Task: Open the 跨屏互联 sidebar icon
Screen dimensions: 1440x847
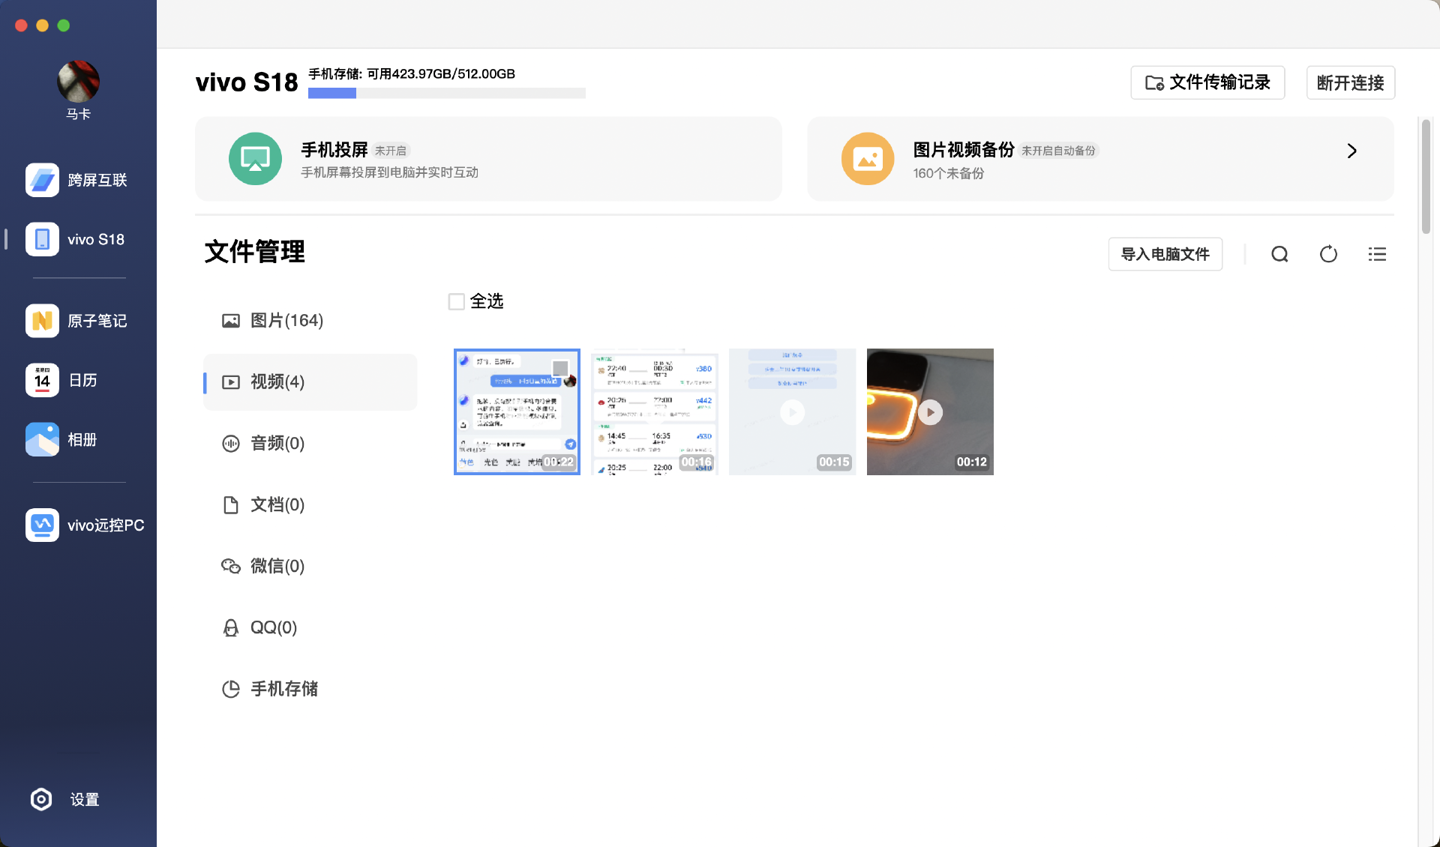Action: (x=42, y=180)
